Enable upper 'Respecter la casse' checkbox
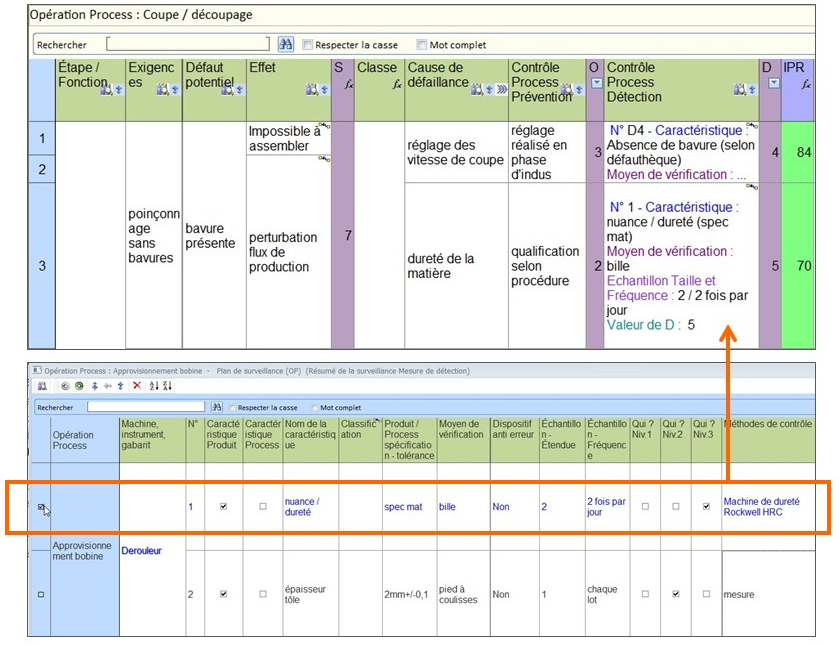This screenshot has width=840, height=645. click(x=308, y=44)
